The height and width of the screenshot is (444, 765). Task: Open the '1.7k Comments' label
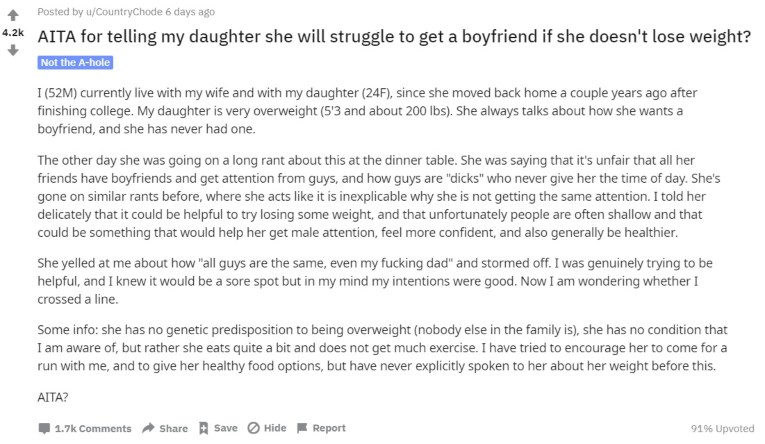point(93,428)
